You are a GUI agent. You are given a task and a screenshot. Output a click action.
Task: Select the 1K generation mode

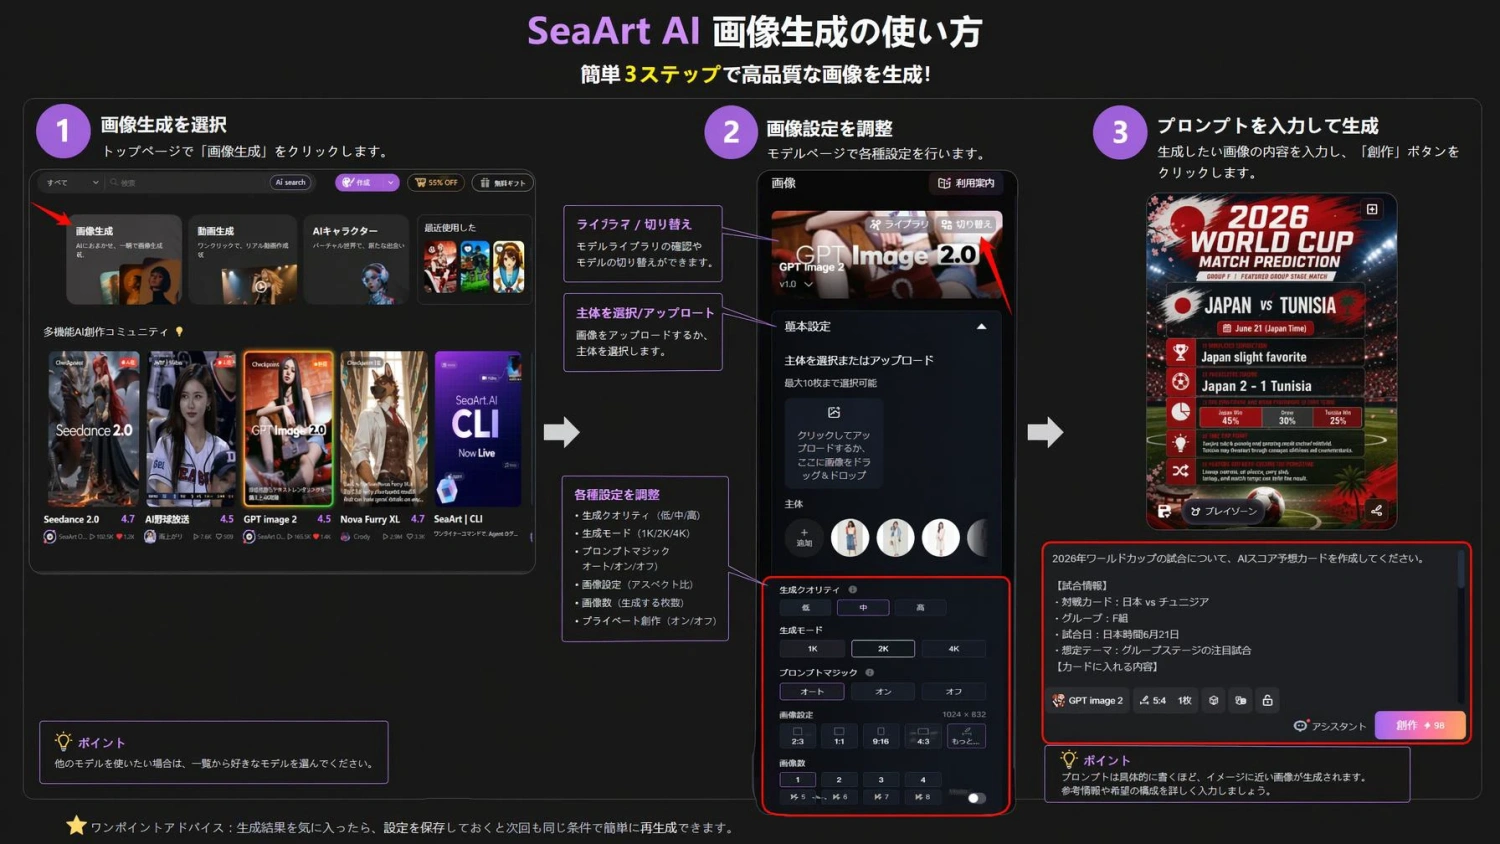point(812,649)
